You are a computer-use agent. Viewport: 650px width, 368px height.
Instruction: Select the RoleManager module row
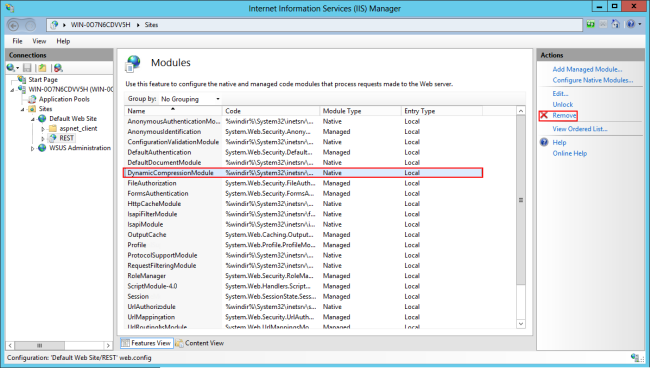303,276
